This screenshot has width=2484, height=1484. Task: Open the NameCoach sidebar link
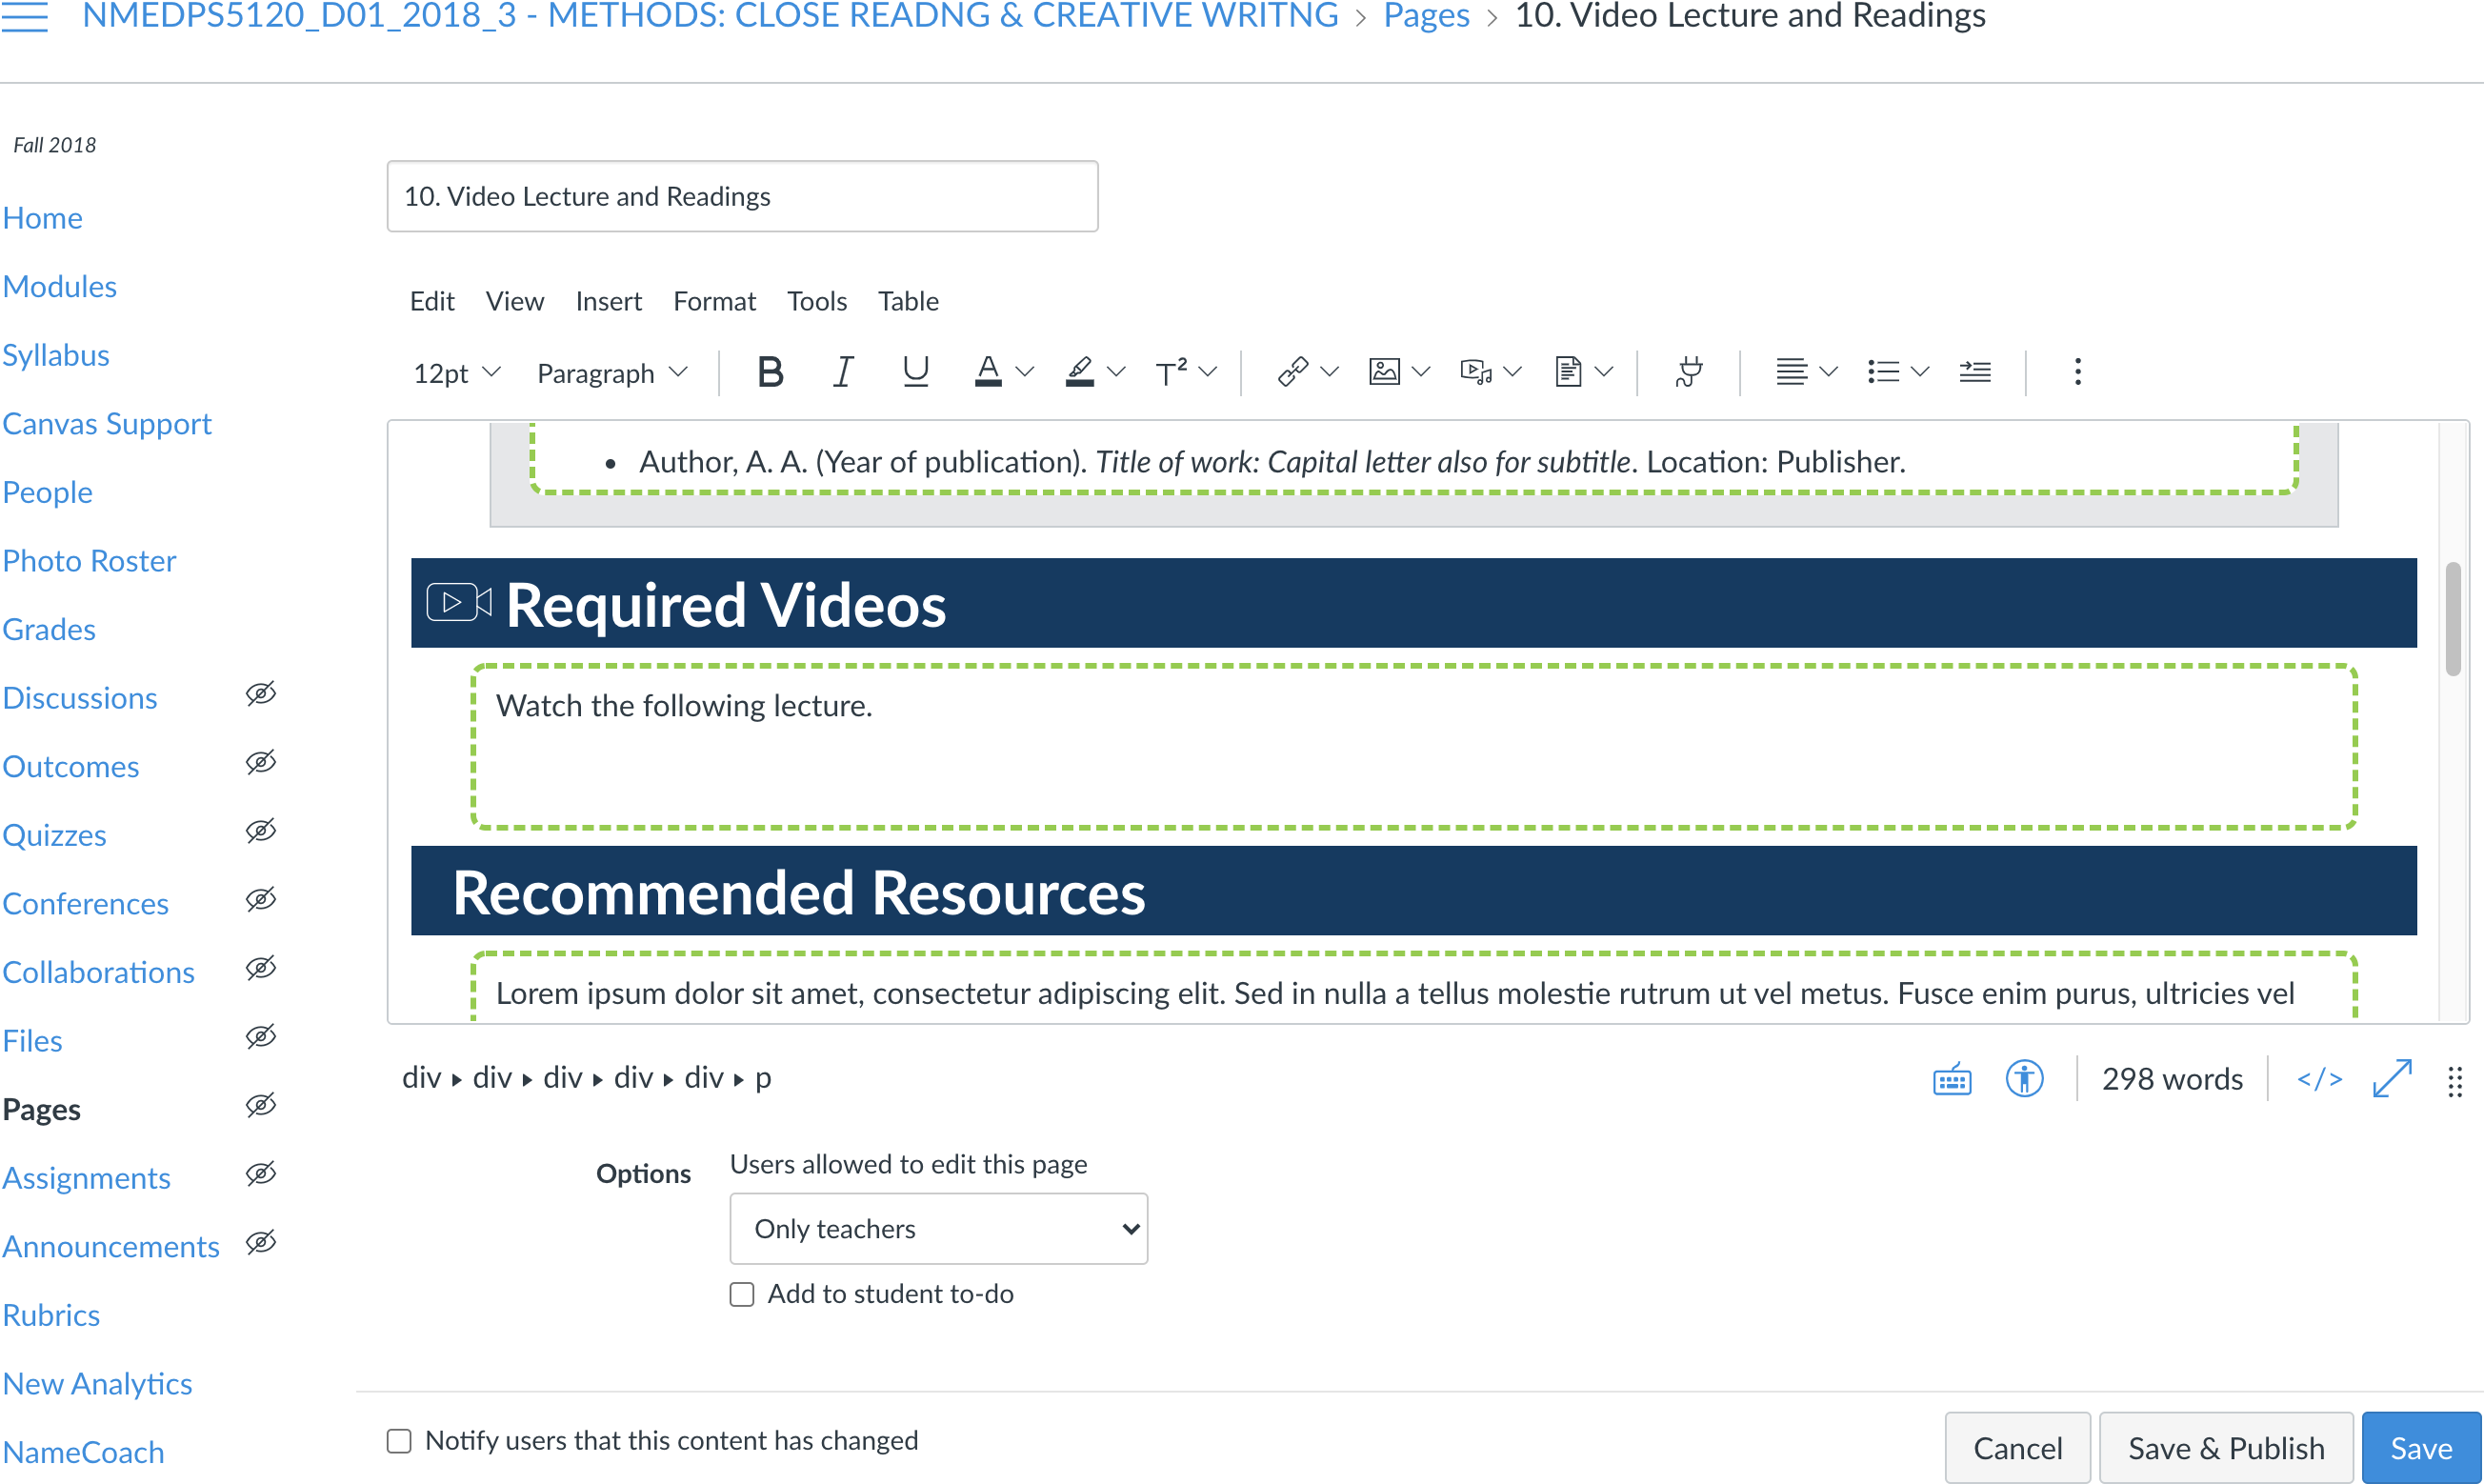(83, 1452)
